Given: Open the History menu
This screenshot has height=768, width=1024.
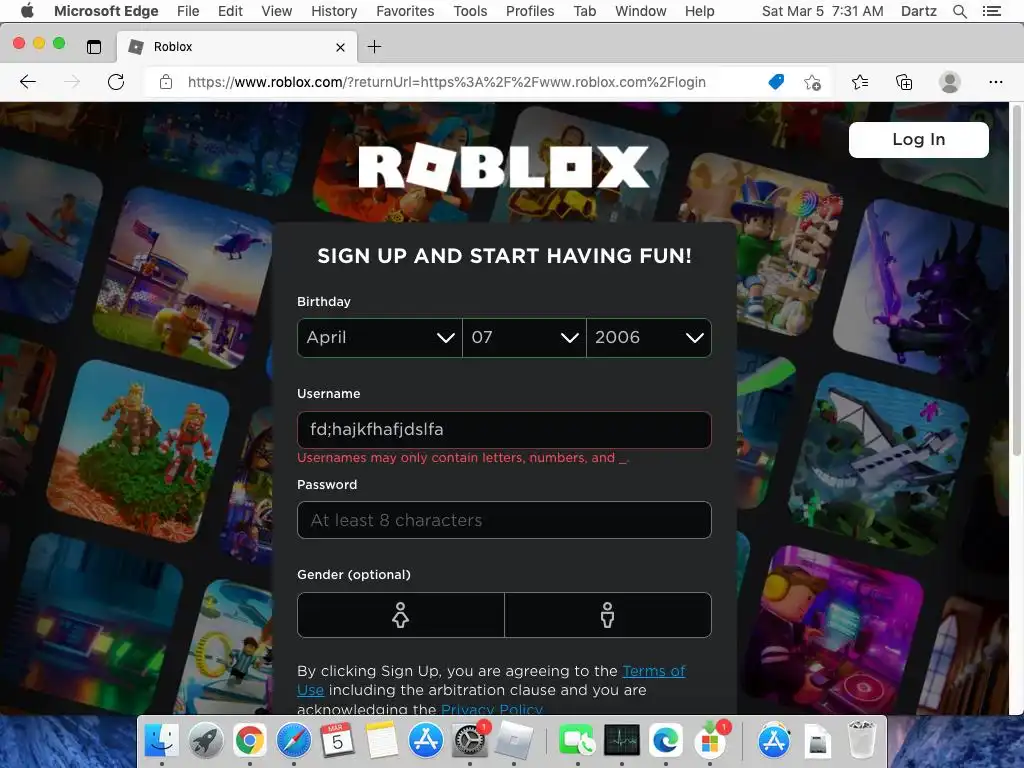Looking at the screenshot, I should click(334, 11).
